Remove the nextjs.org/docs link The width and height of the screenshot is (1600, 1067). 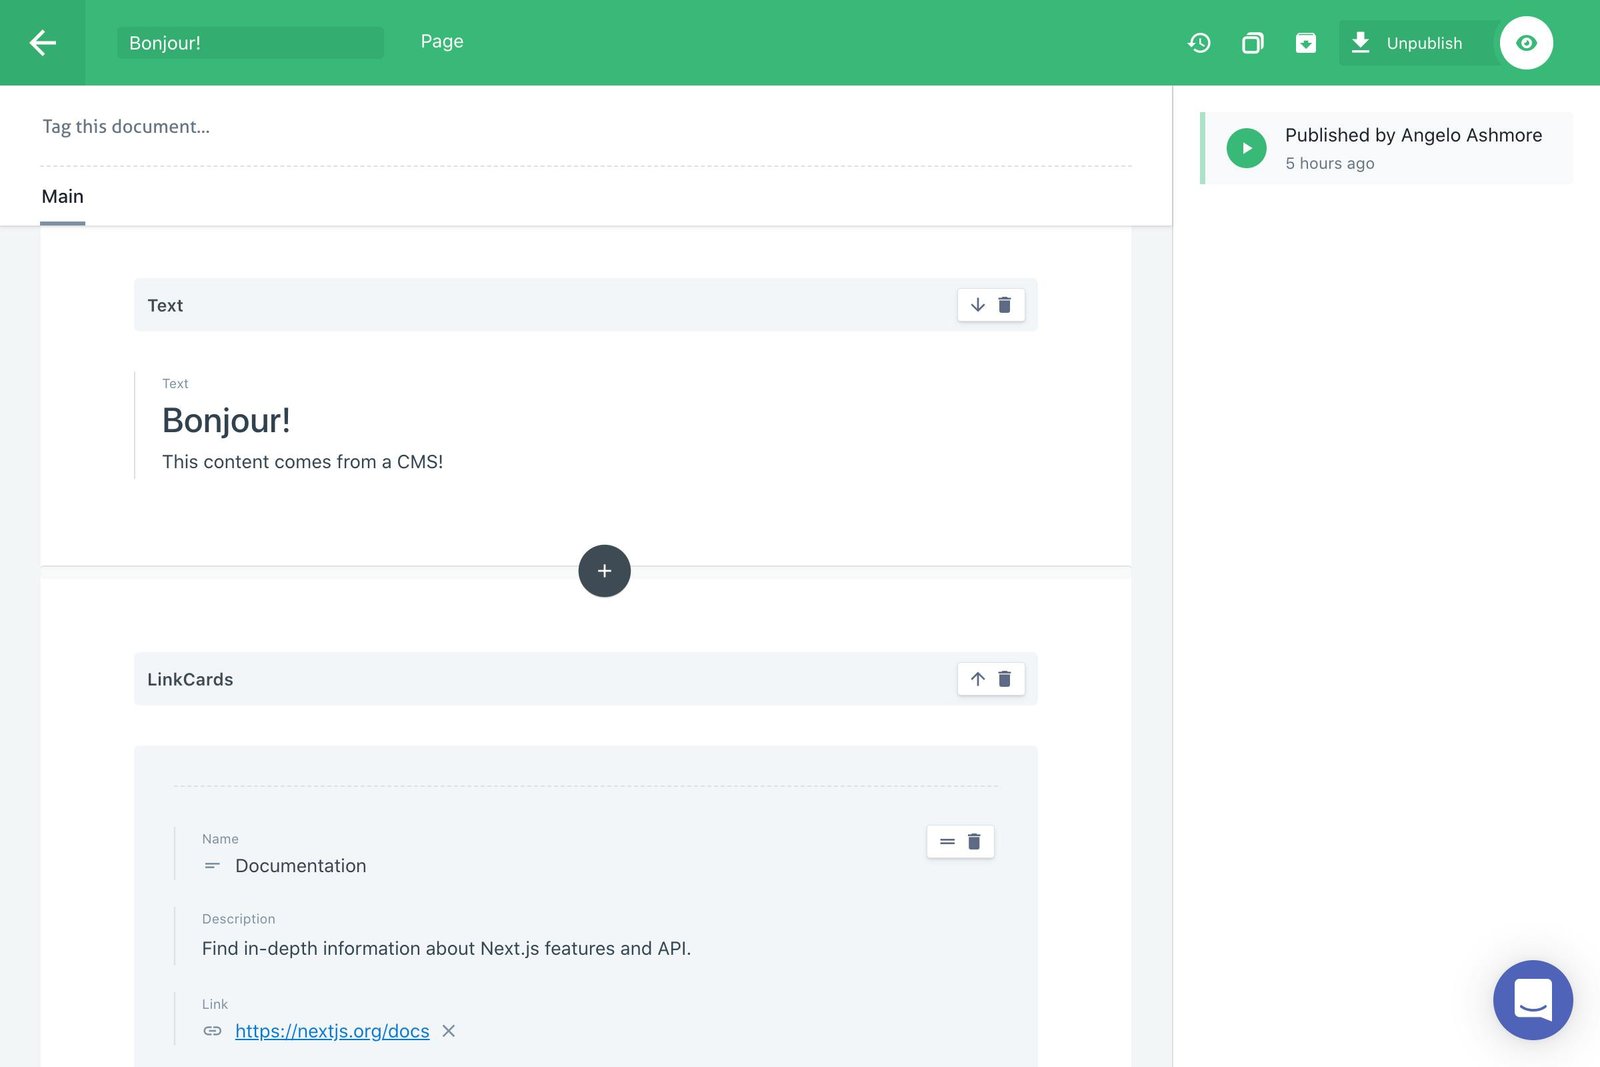(448, 1031)
